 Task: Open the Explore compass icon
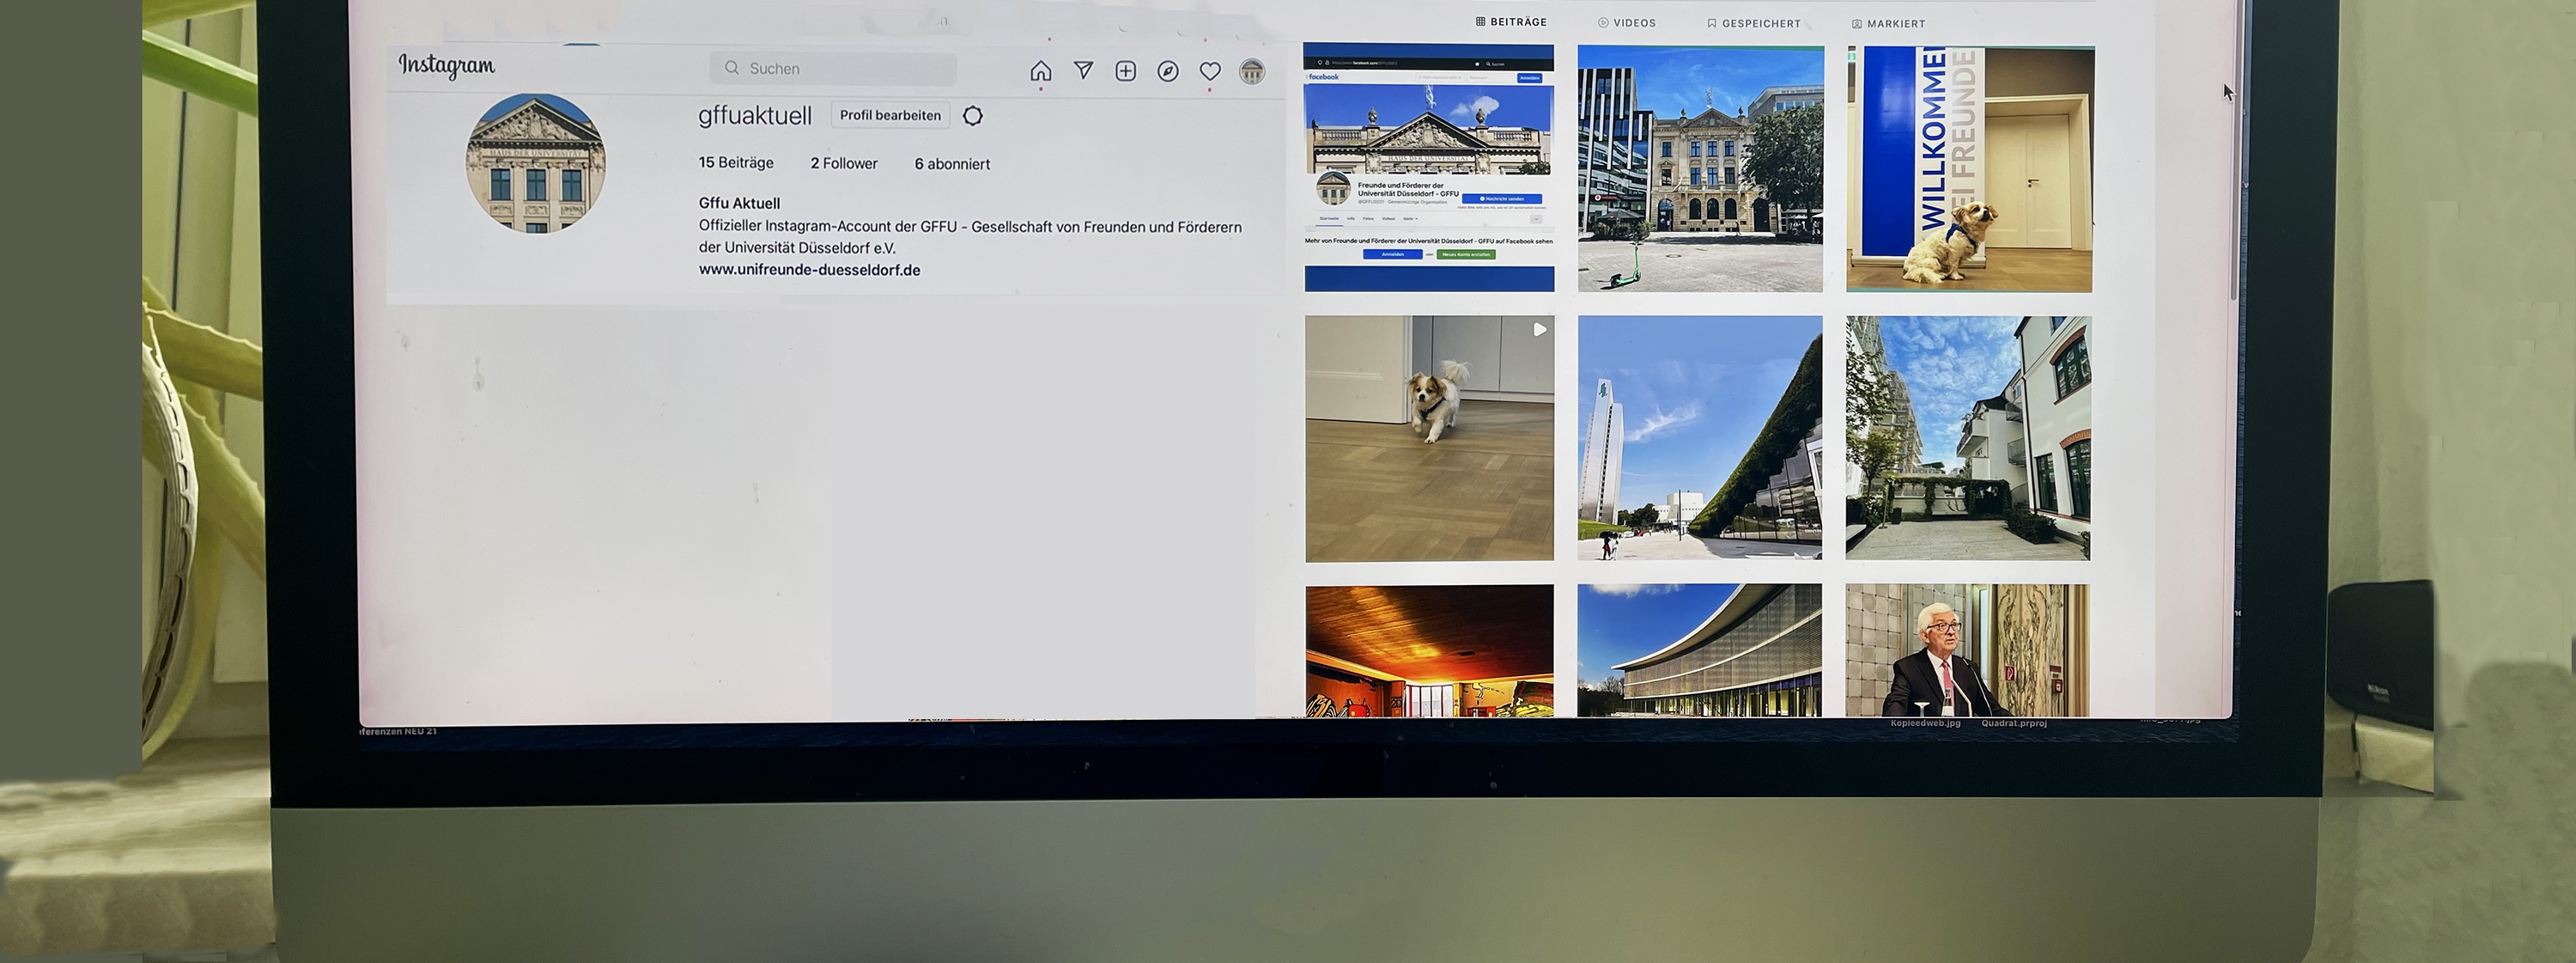pos(1167,71)
